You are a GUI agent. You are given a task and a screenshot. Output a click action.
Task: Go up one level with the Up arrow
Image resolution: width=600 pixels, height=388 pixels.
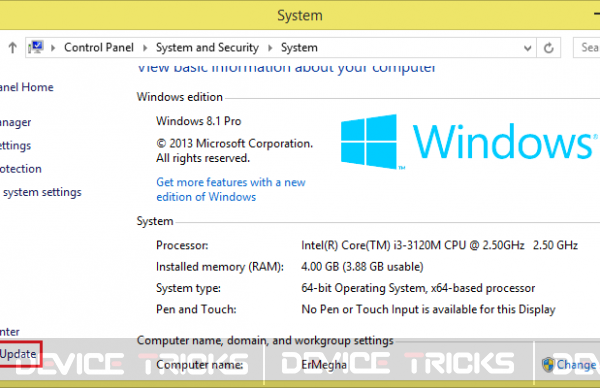coord(13,48)
